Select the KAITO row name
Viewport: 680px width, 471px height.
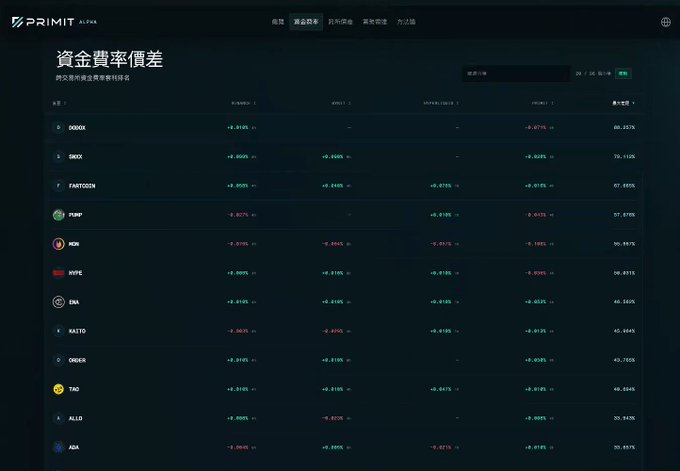(x=77, y=331)
